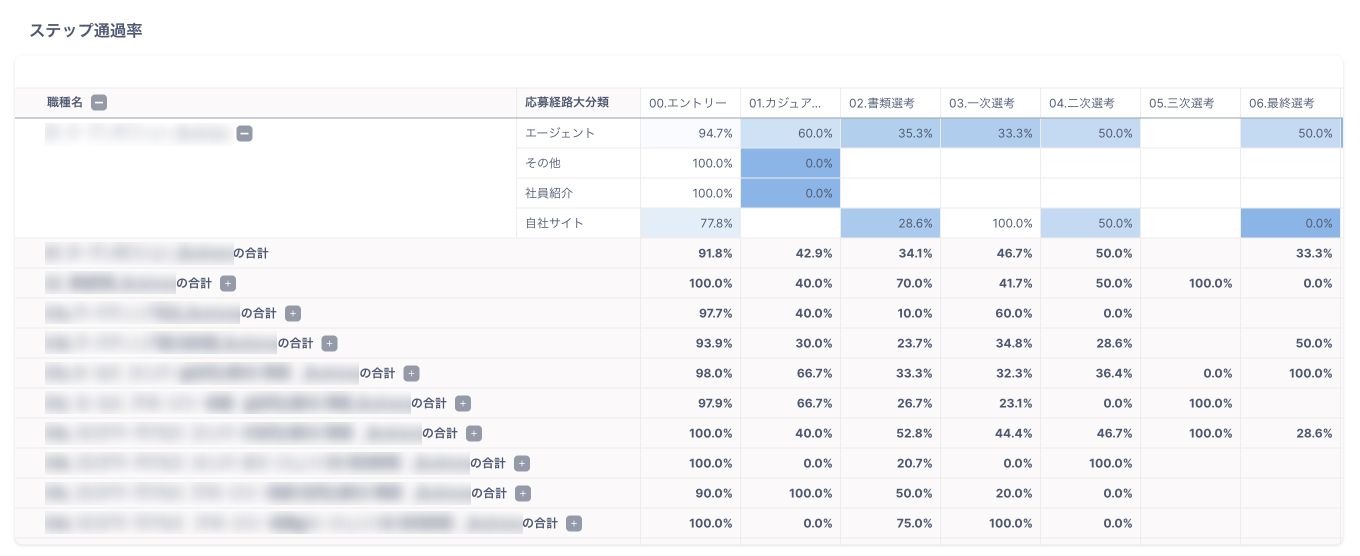Image resolution: width=1360 pixels, height=556 pixels.
Task: Sort by the 00.エントリー column header
Action: tap(688, 103)
